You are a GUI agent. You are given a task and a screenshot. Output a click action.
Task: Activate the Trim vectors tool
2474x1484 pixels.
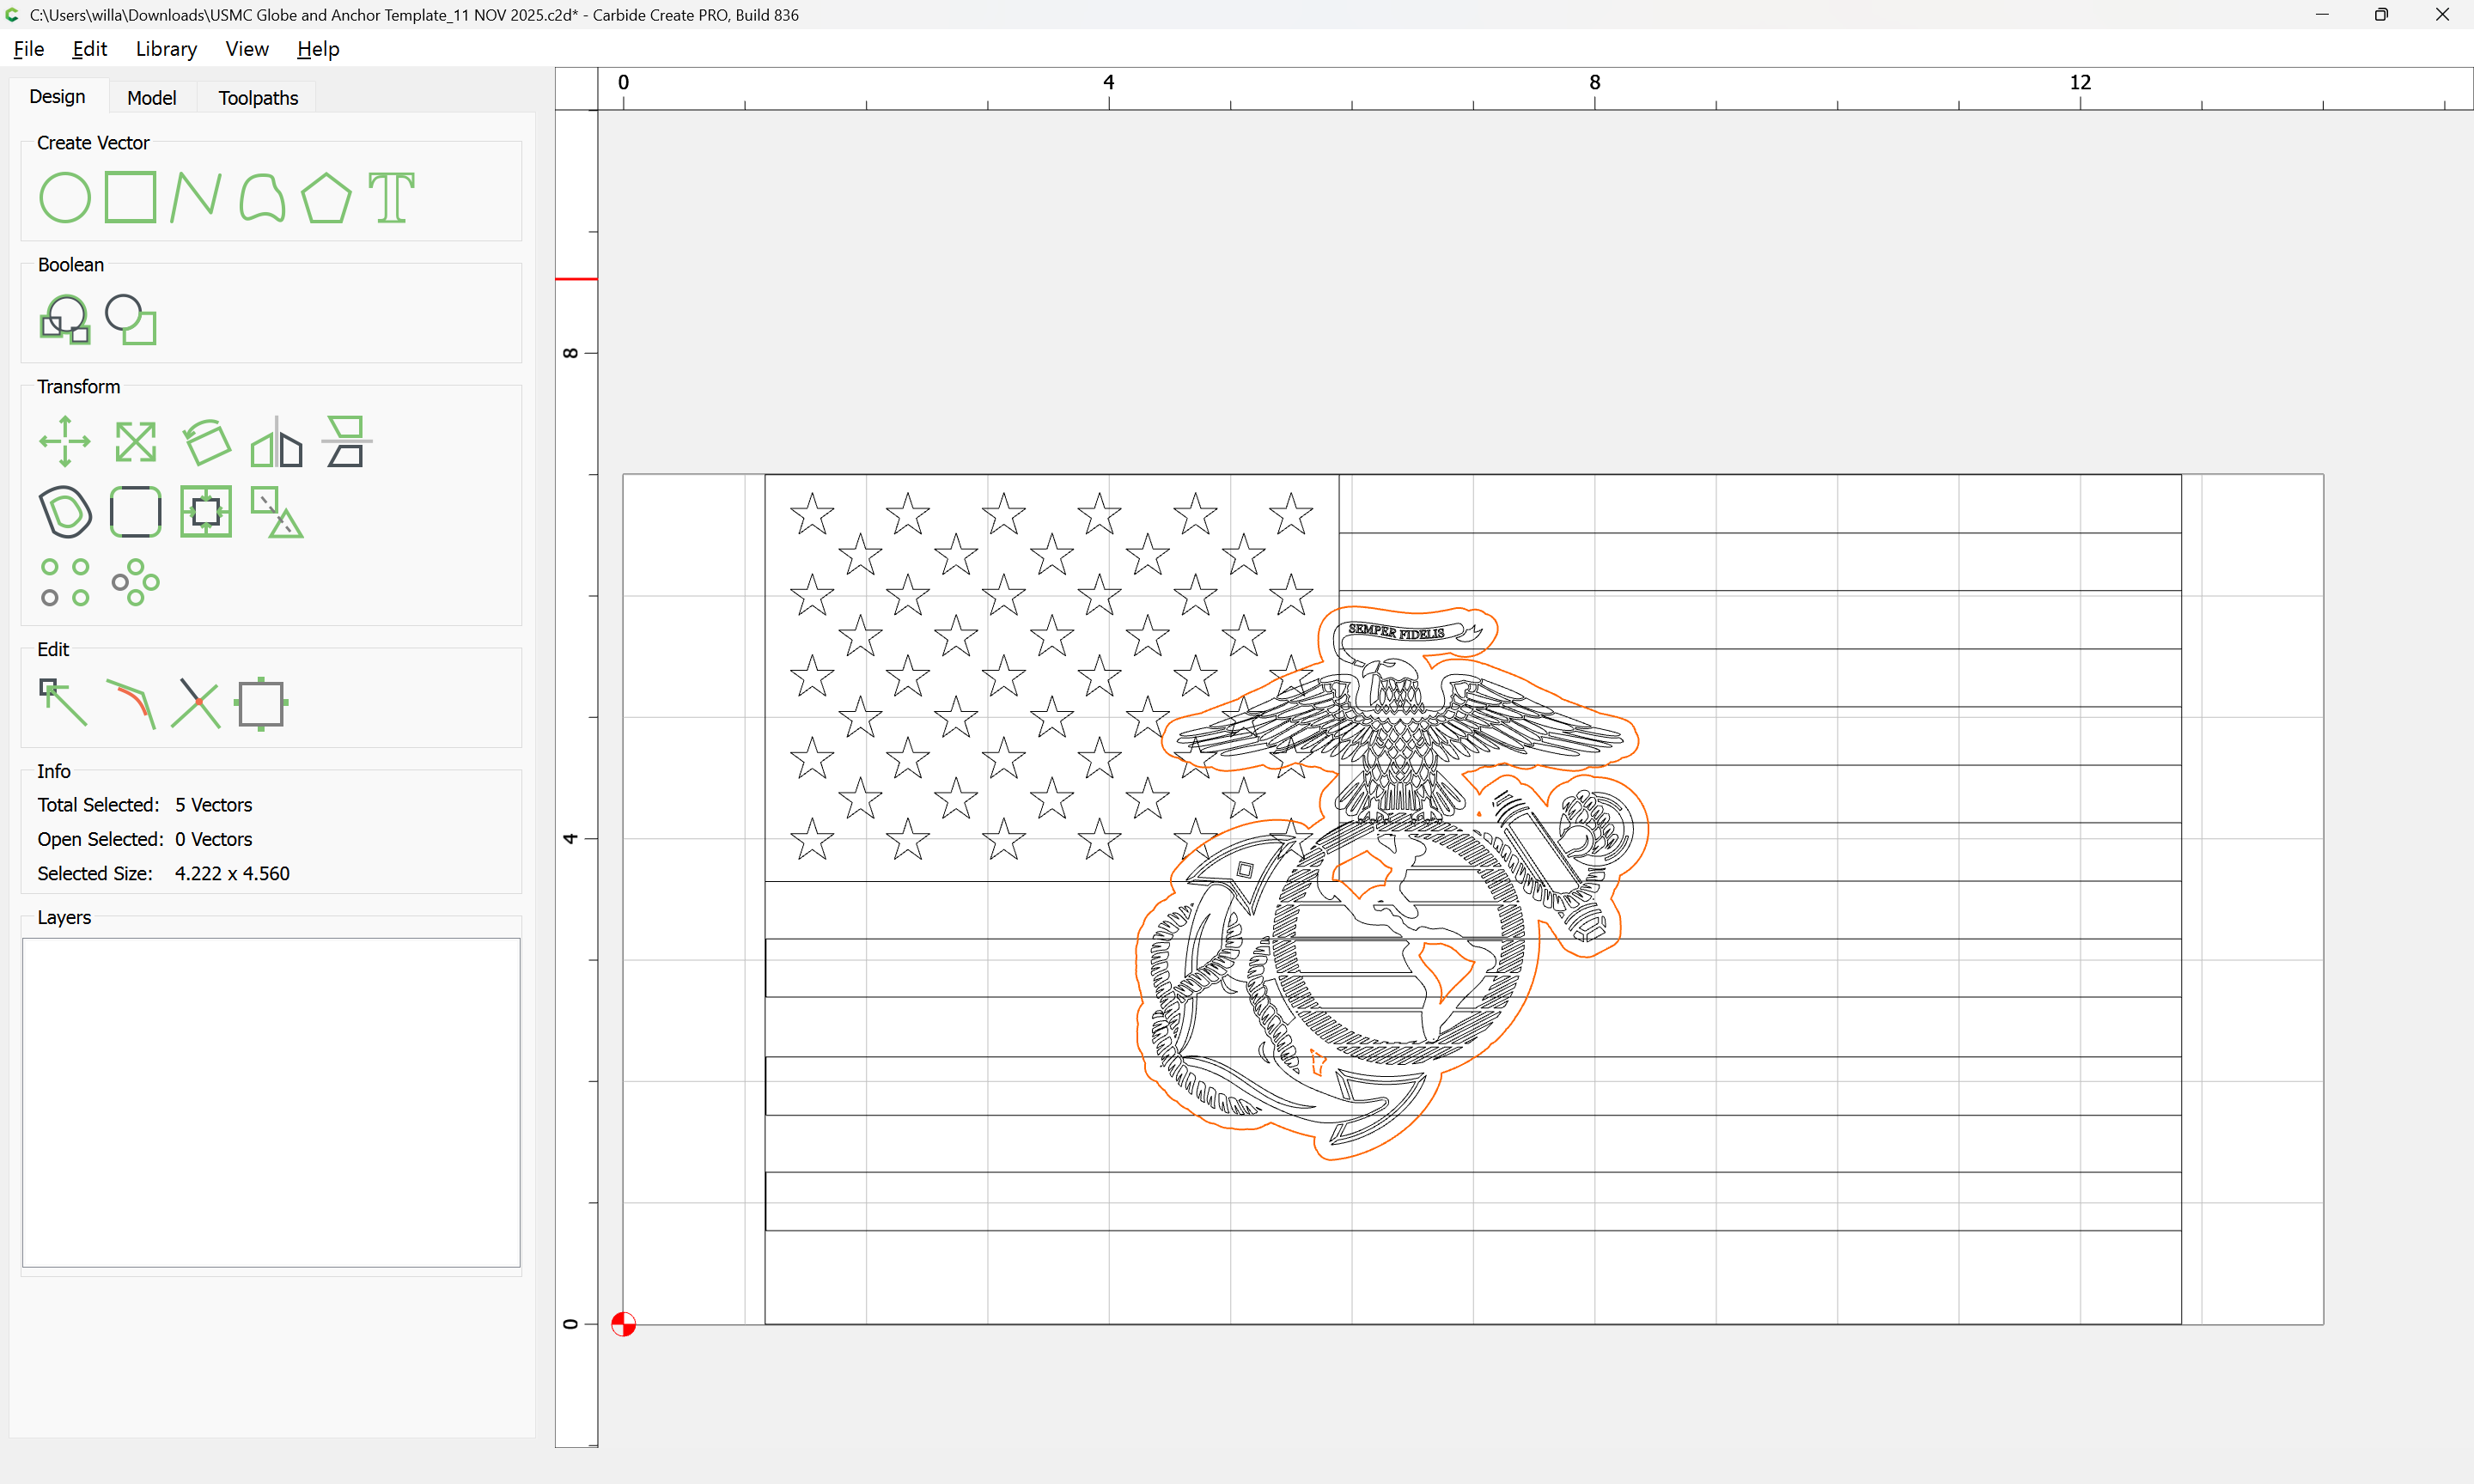click(x=195, y=703)
